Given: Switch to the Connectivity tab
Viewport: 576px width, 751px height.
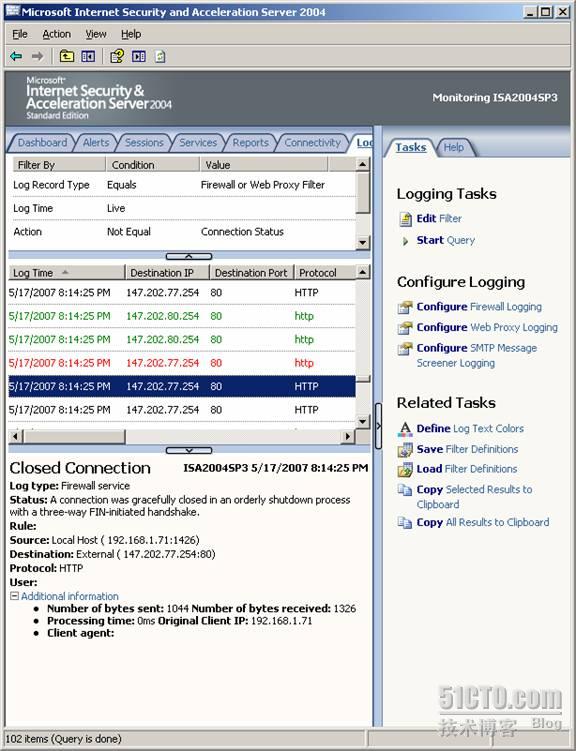Looking at the screenshot, I should pos(313,143).
